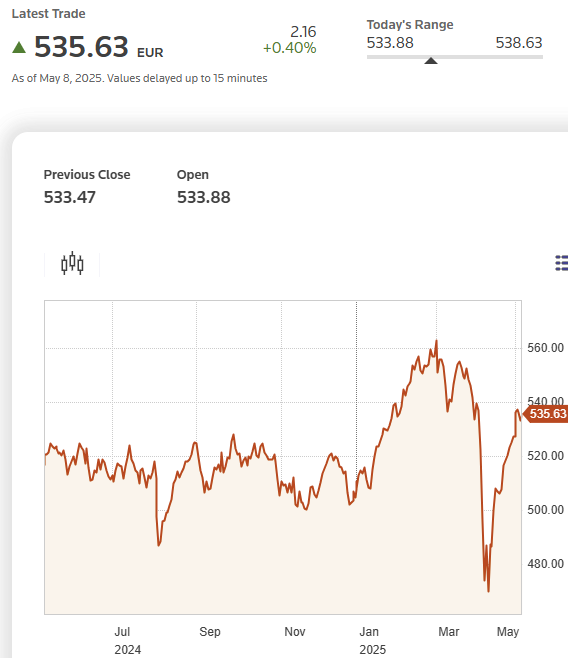The height and width of the screenshot is (658, 568).
Task: Click the 2.16 price change value
Action: (x=303, y=32)
